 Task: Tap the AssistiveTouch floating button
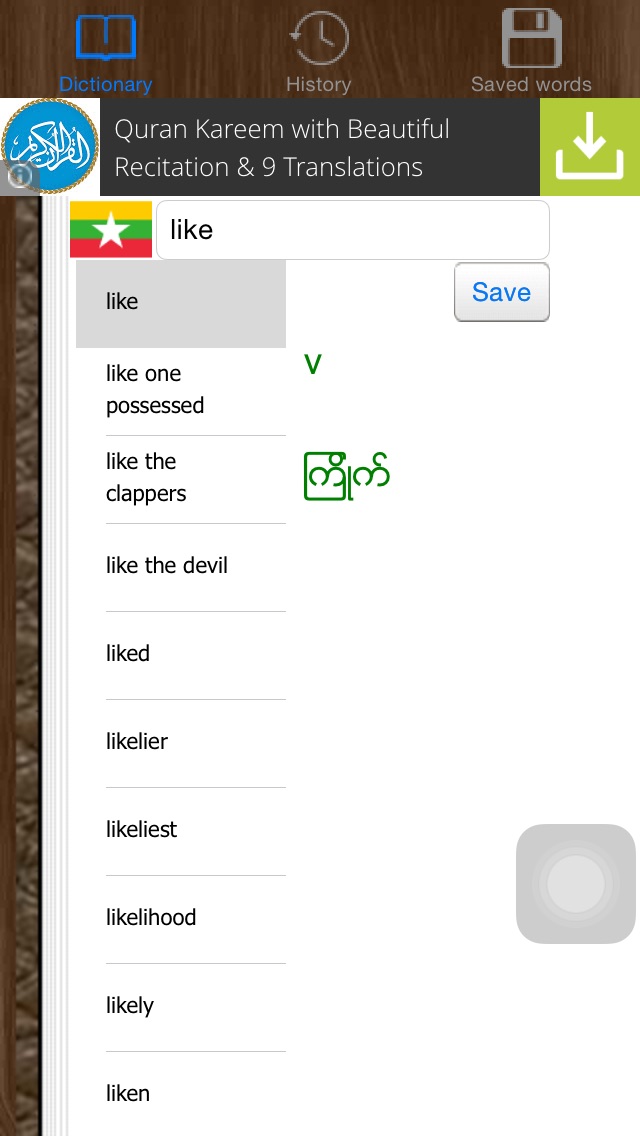pyautogui.click(x=575, y=883)
